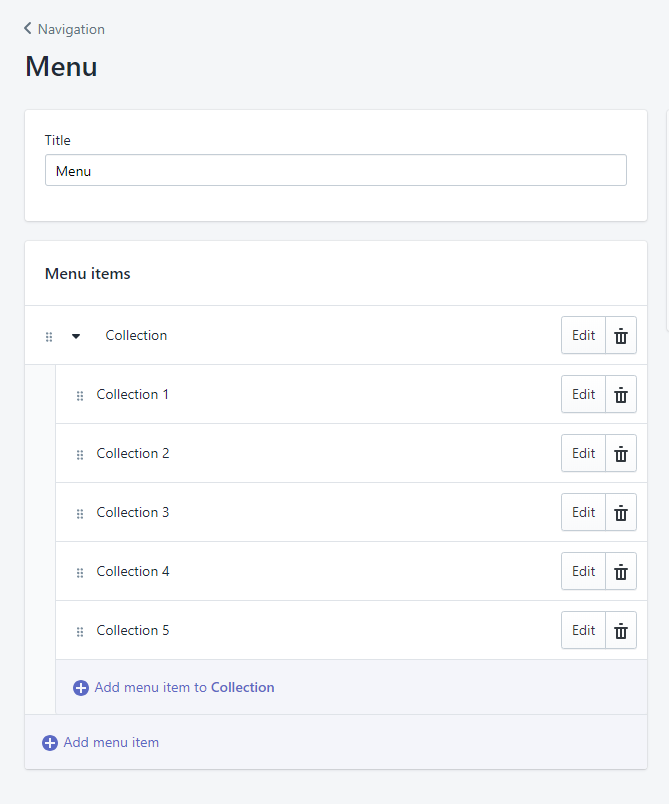Remove Collection 2 using trash icon

pyautogui.click(x=621, y=454)
